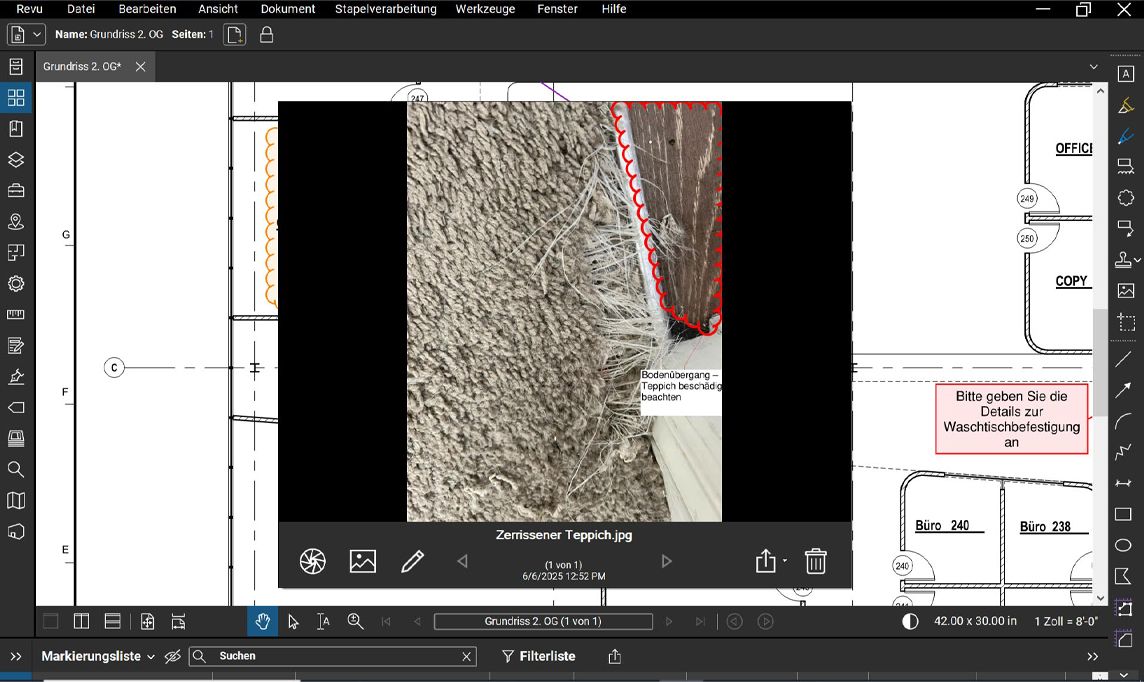Open the Thumbnails panel in left sidebar
The width and height of the screenshot is (1144, 682).
[x=16, y=97]
